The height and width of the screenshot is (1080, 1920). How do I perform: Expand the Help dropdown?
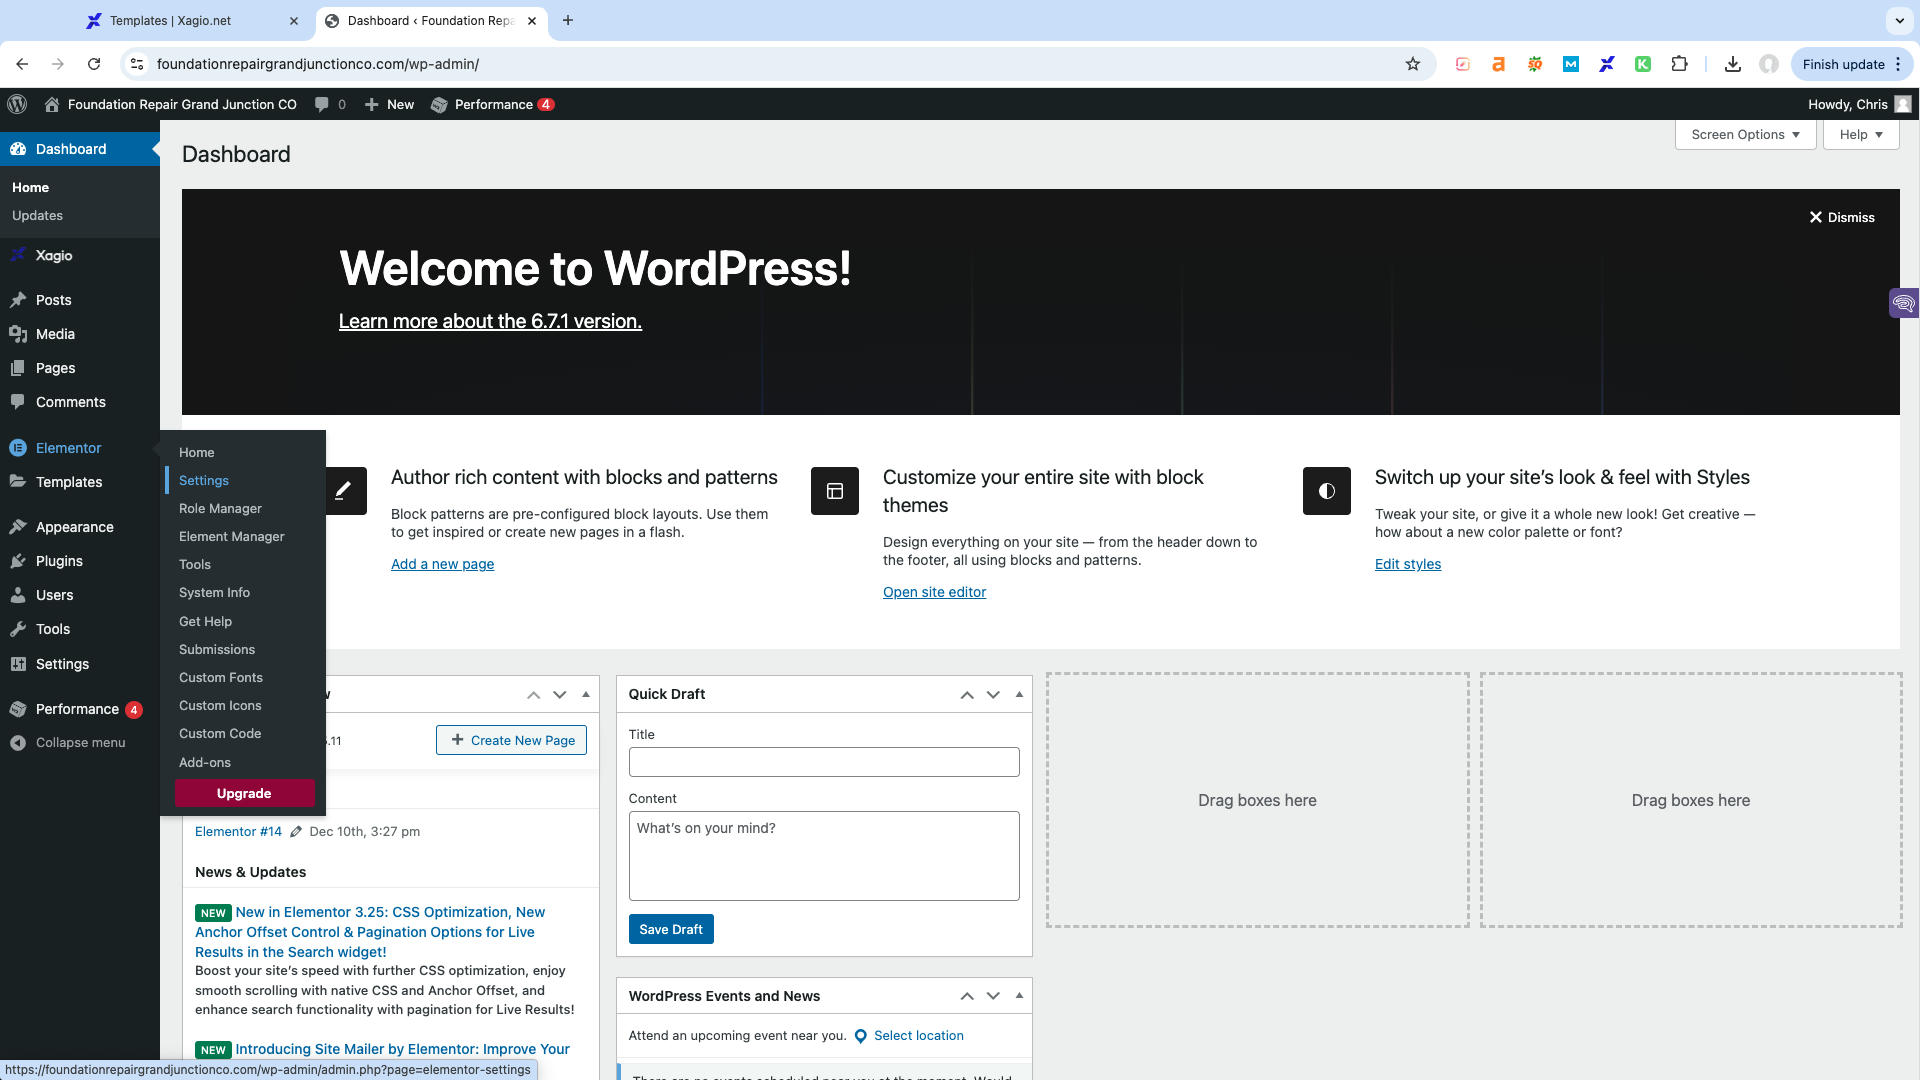(1861, 134)
